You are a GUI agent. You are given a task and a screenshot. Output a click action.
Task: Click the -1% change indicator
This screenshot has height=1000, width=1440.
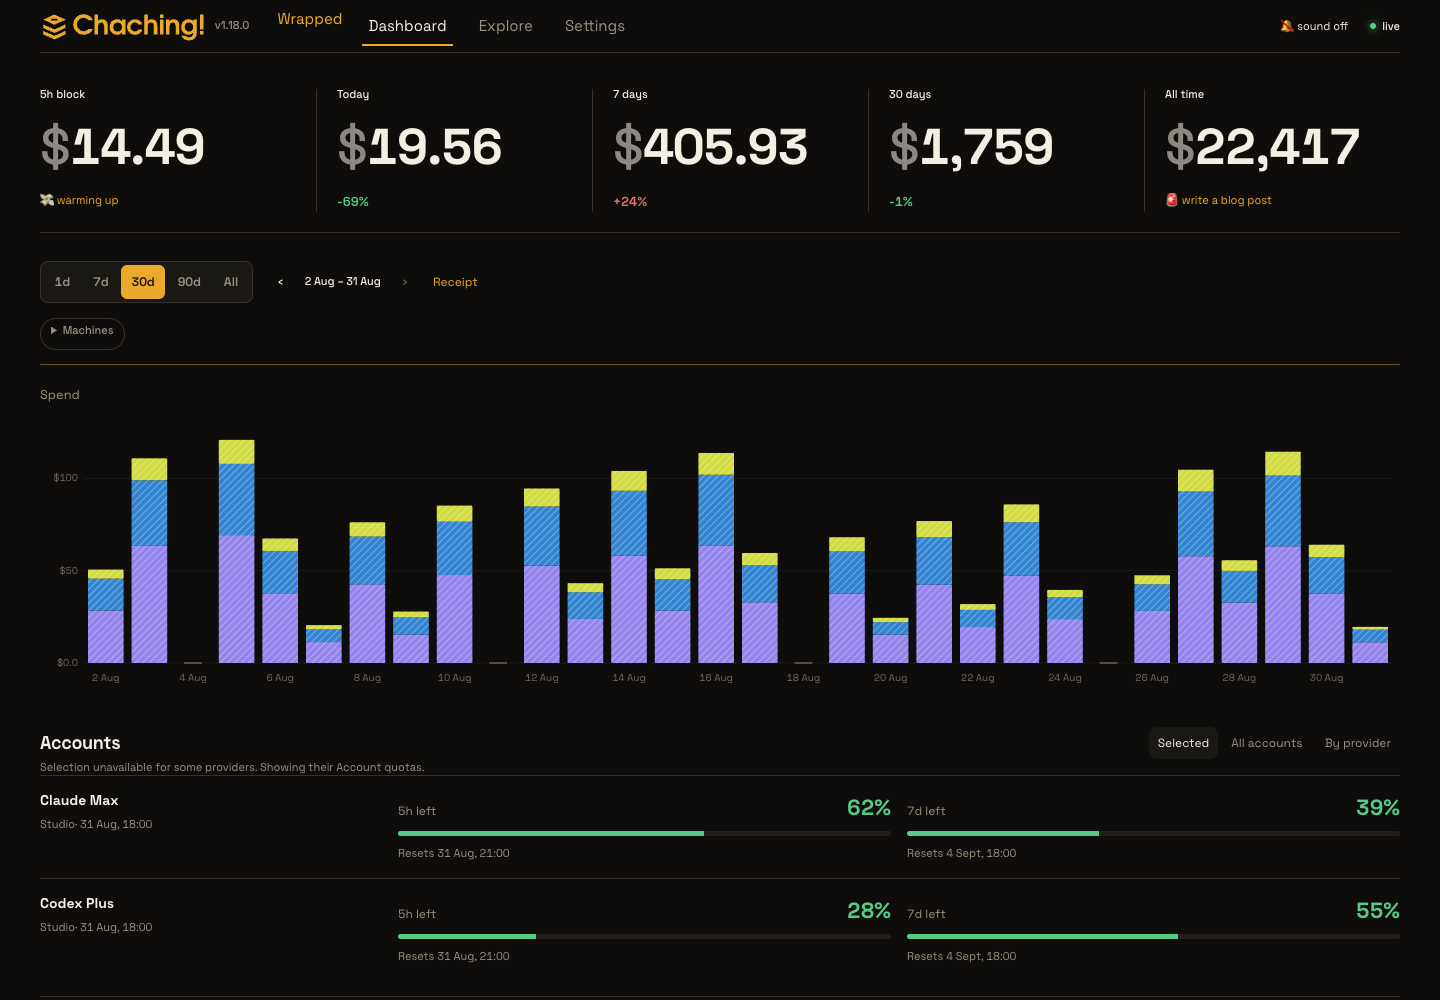(901, 201)
